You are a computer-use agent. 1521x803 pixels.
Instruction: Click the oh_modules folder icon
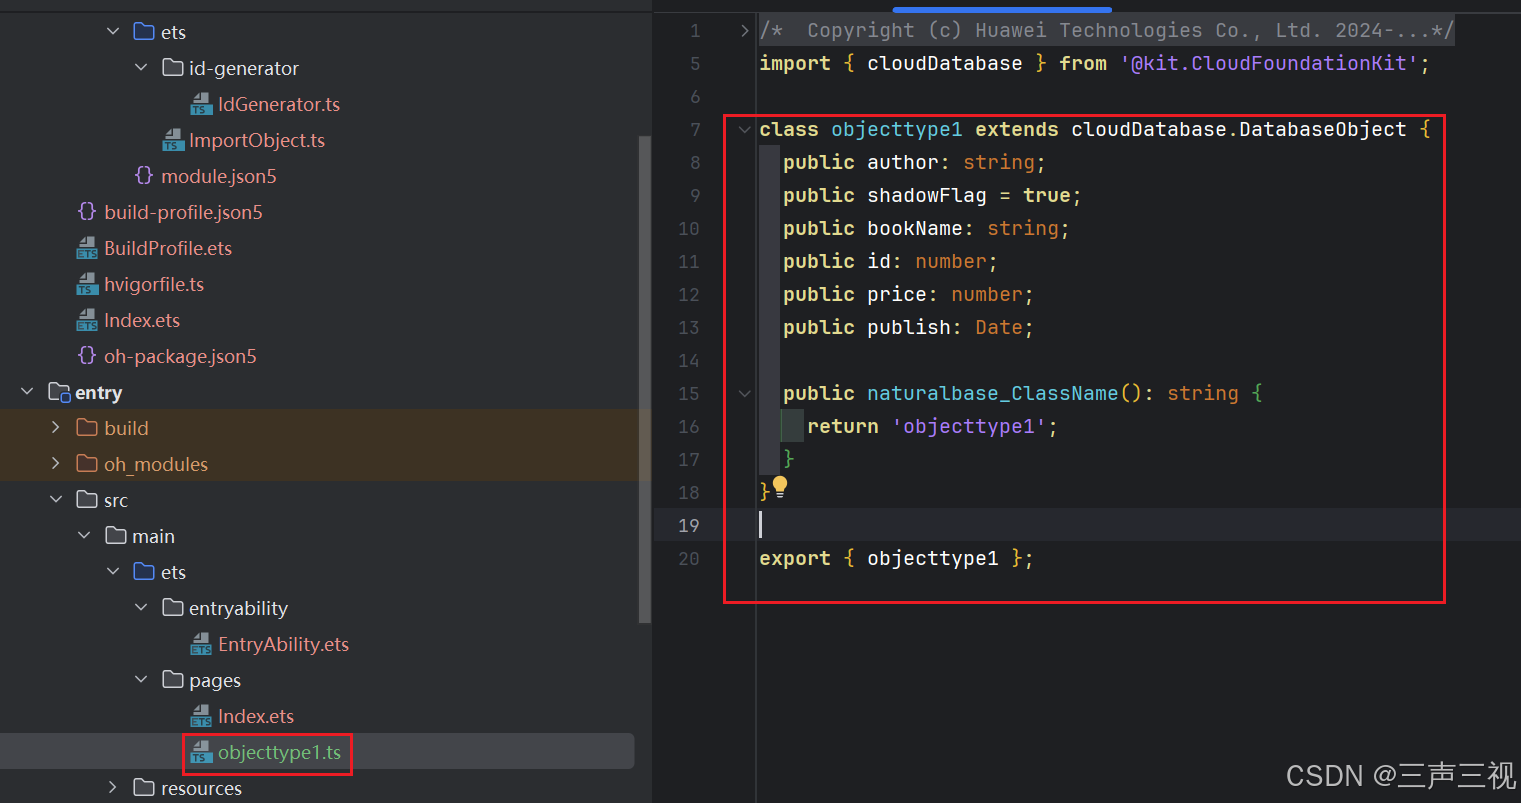87,464
